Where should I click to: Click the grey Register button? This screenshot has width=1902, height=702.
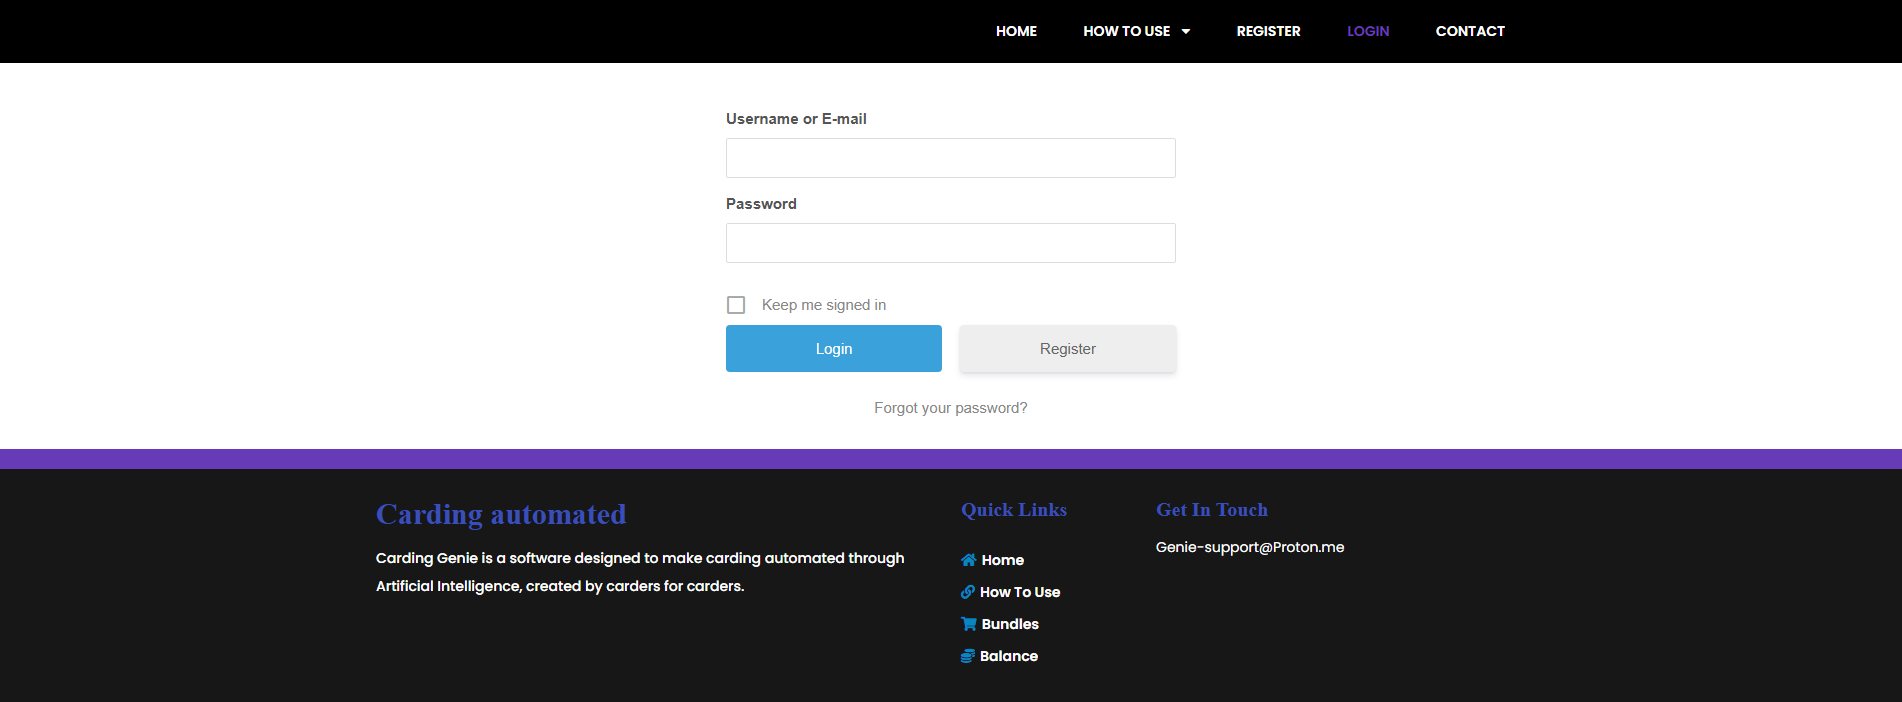pos(1068,348)
